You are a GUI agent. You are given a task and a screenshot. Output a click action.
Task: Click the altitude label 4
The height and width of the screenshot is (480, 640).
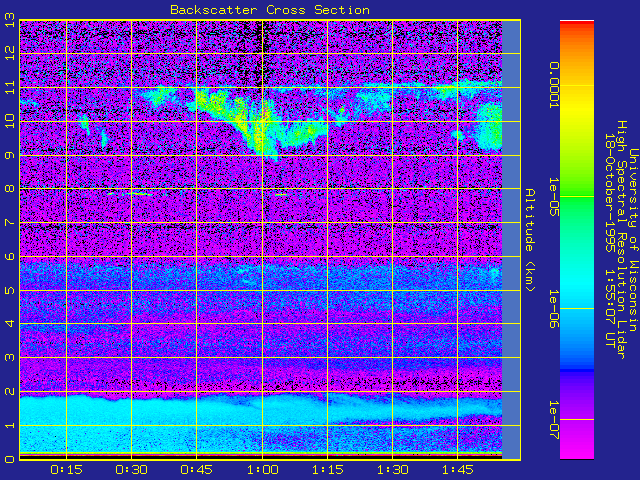point(9,323)
